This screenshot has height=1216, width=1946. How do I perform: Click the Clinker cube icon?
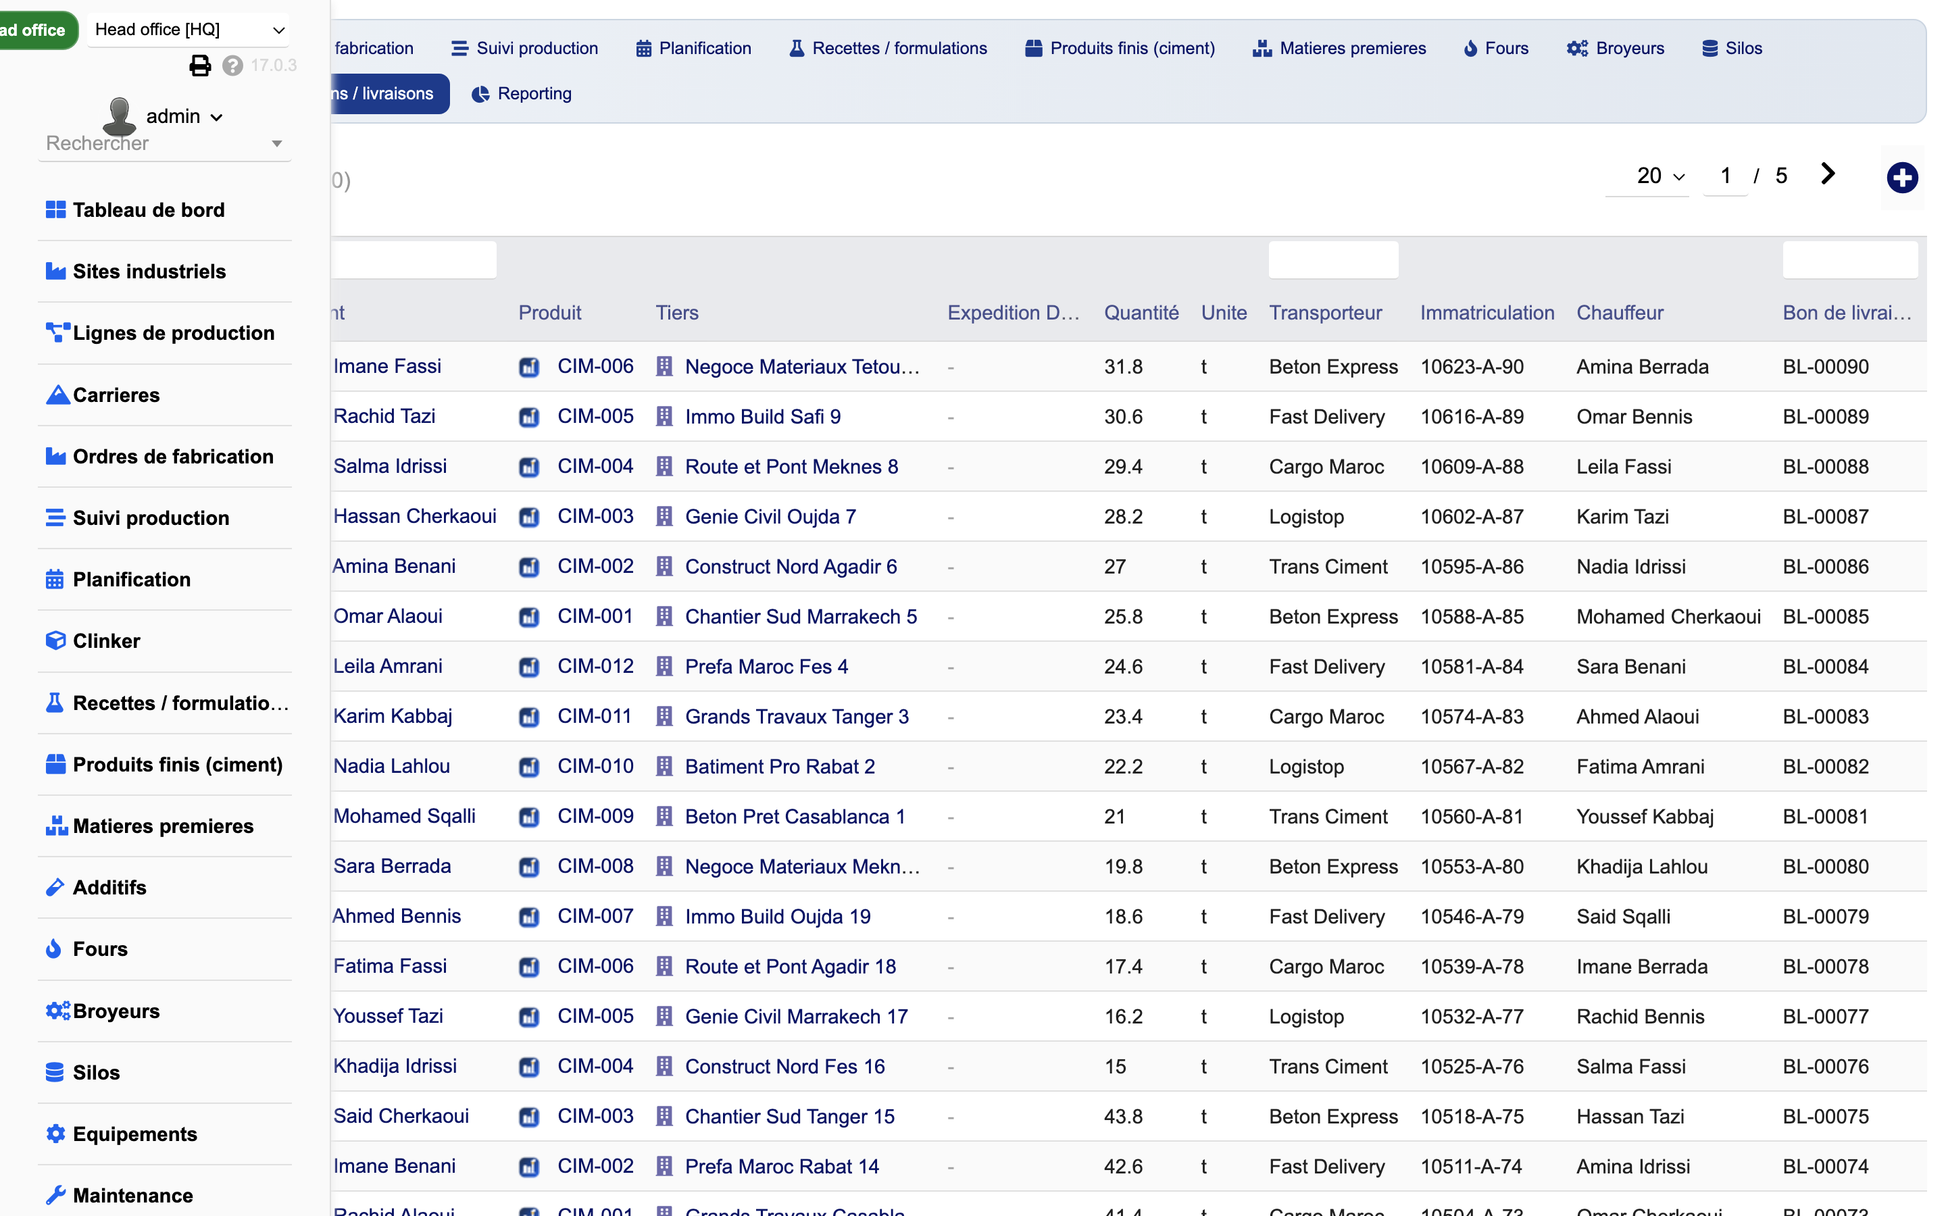pyautogui.click(x=56, y=641)
